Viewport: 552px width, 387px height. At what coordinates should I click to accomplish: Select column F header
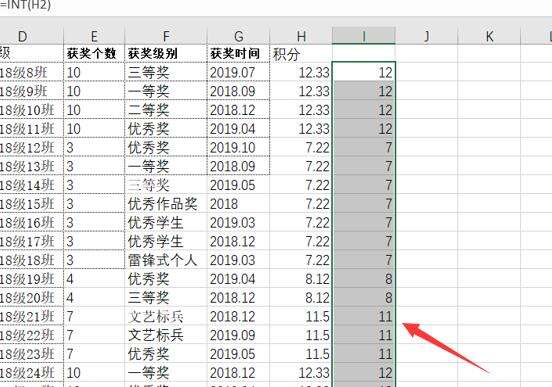pos(166,36)
